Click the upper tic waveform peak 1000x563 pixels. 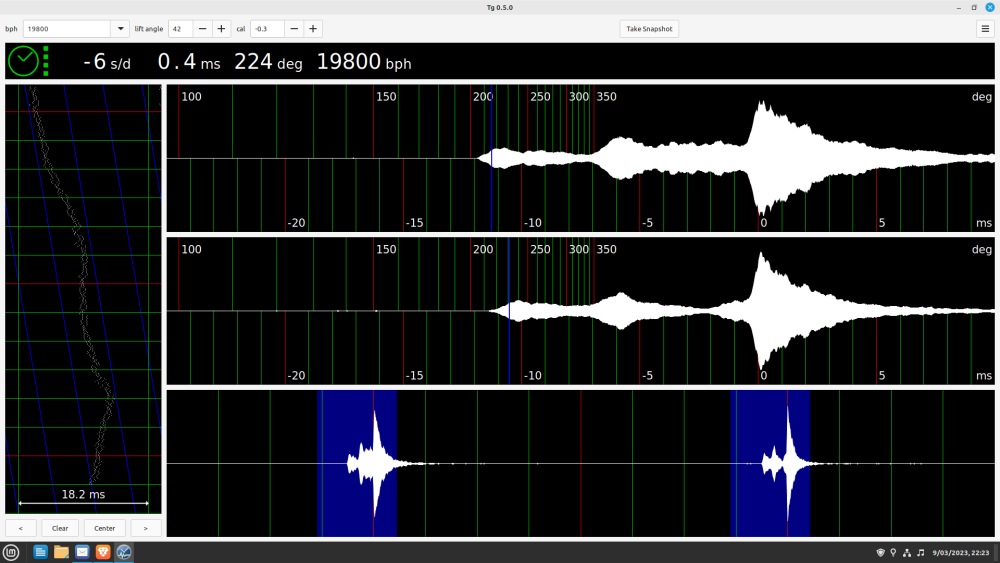761,157
